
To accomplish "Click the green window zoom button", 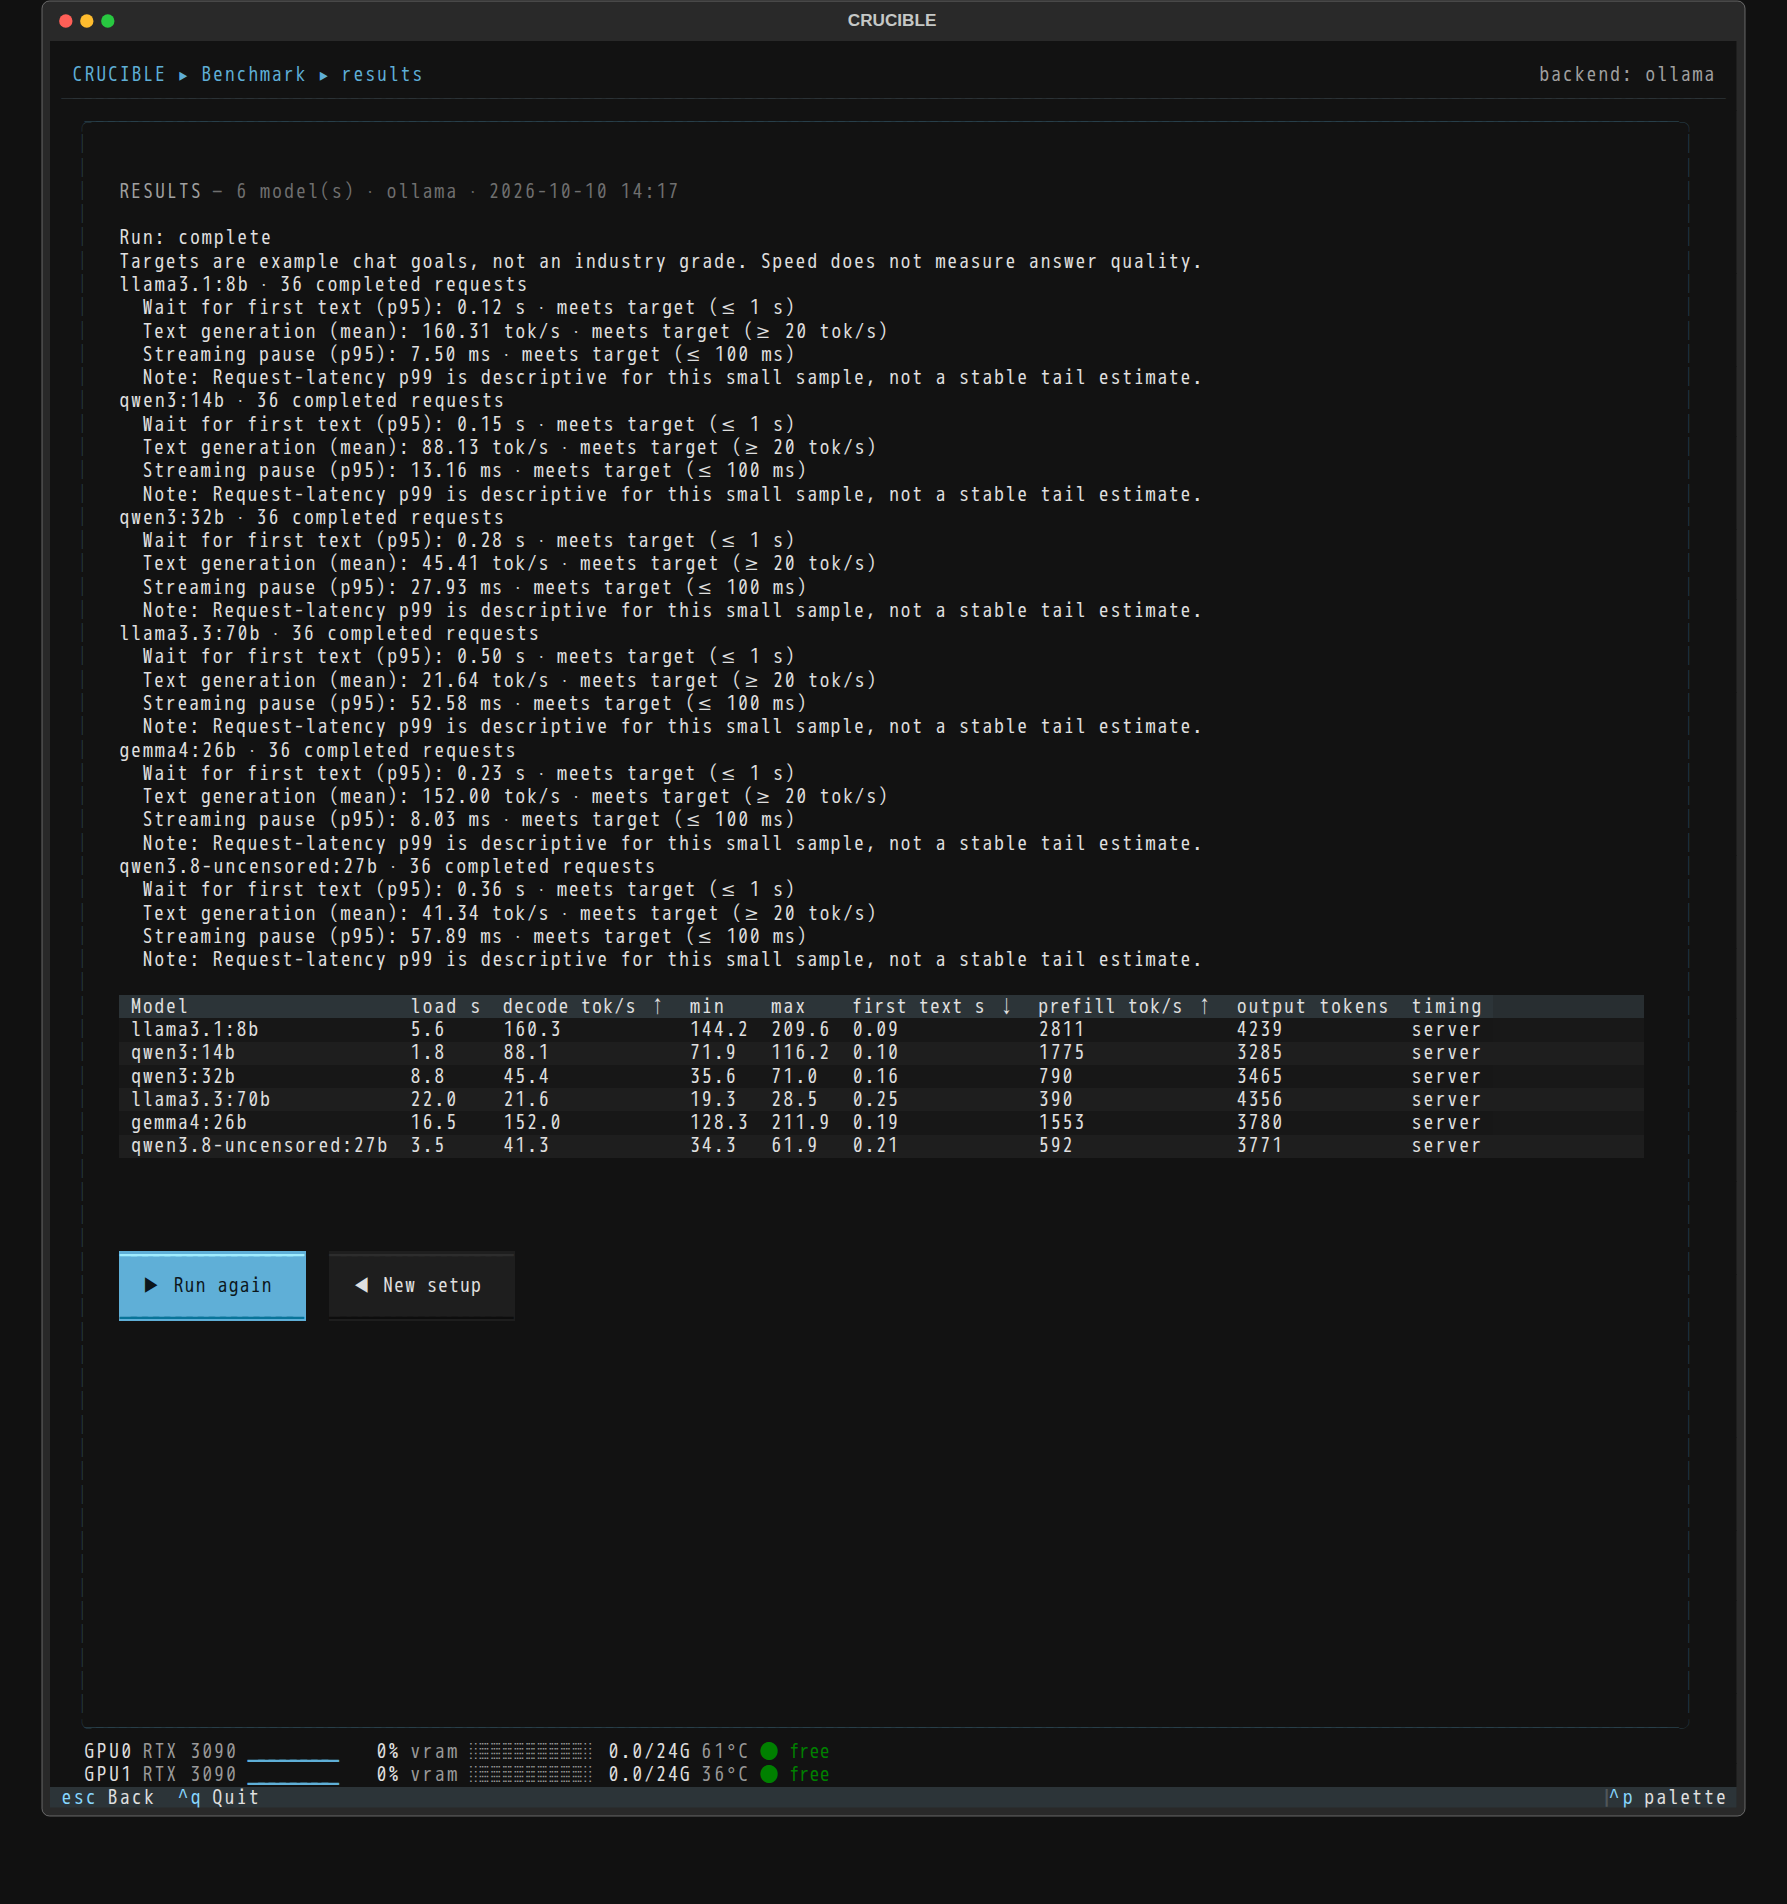I will tap(108, 20).
